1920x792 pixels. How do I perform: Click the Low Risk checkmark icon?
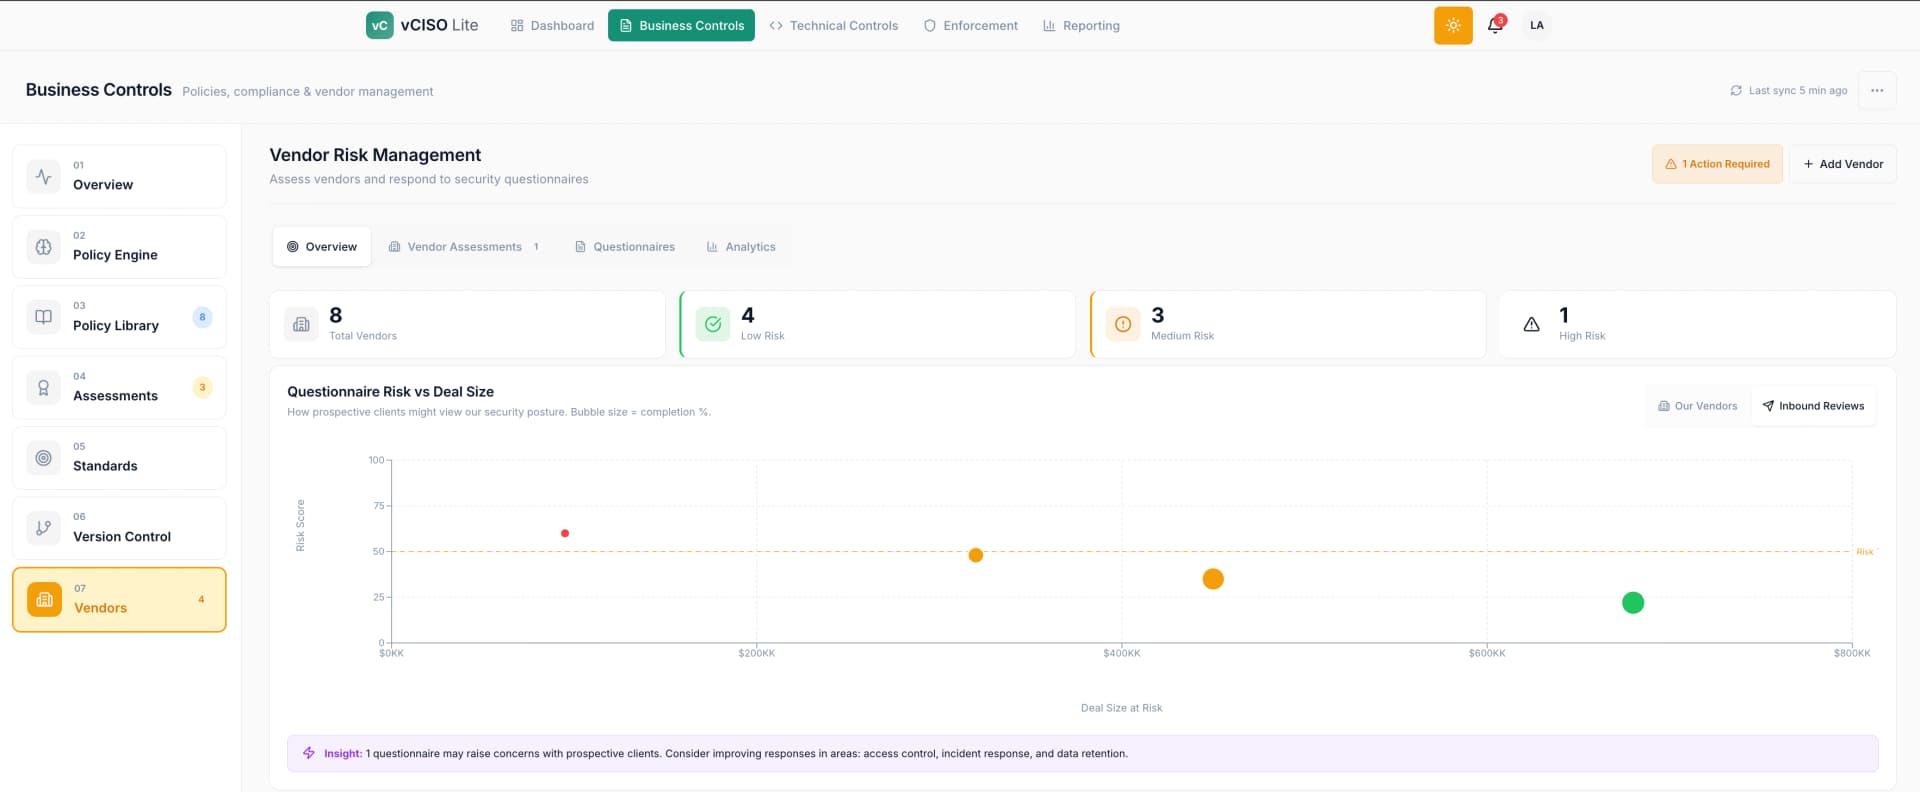713,324
